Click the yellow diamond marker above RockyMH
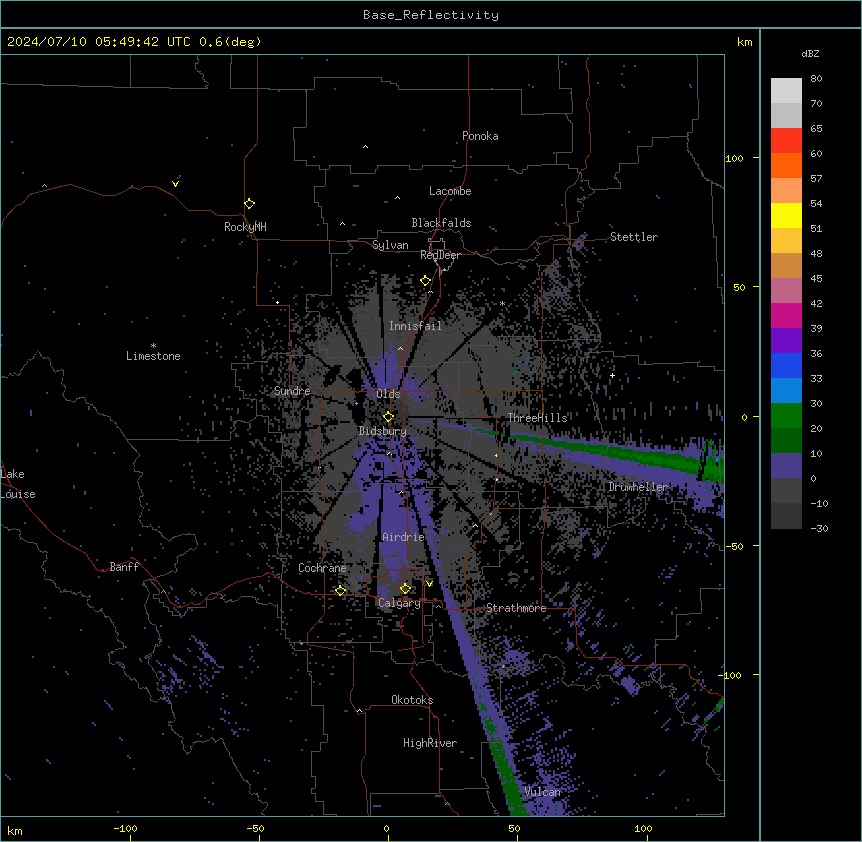 (x=250, y=204)
